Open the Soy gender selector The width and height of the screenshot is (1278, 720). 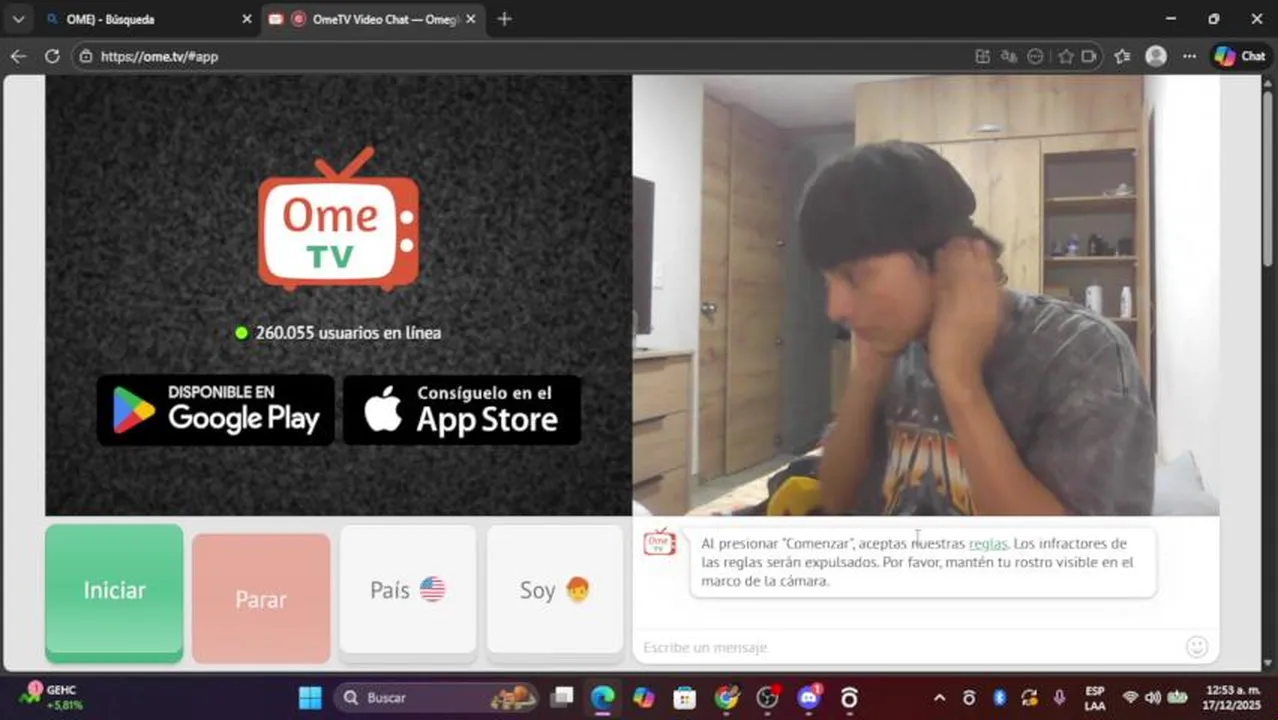[555, 590]
